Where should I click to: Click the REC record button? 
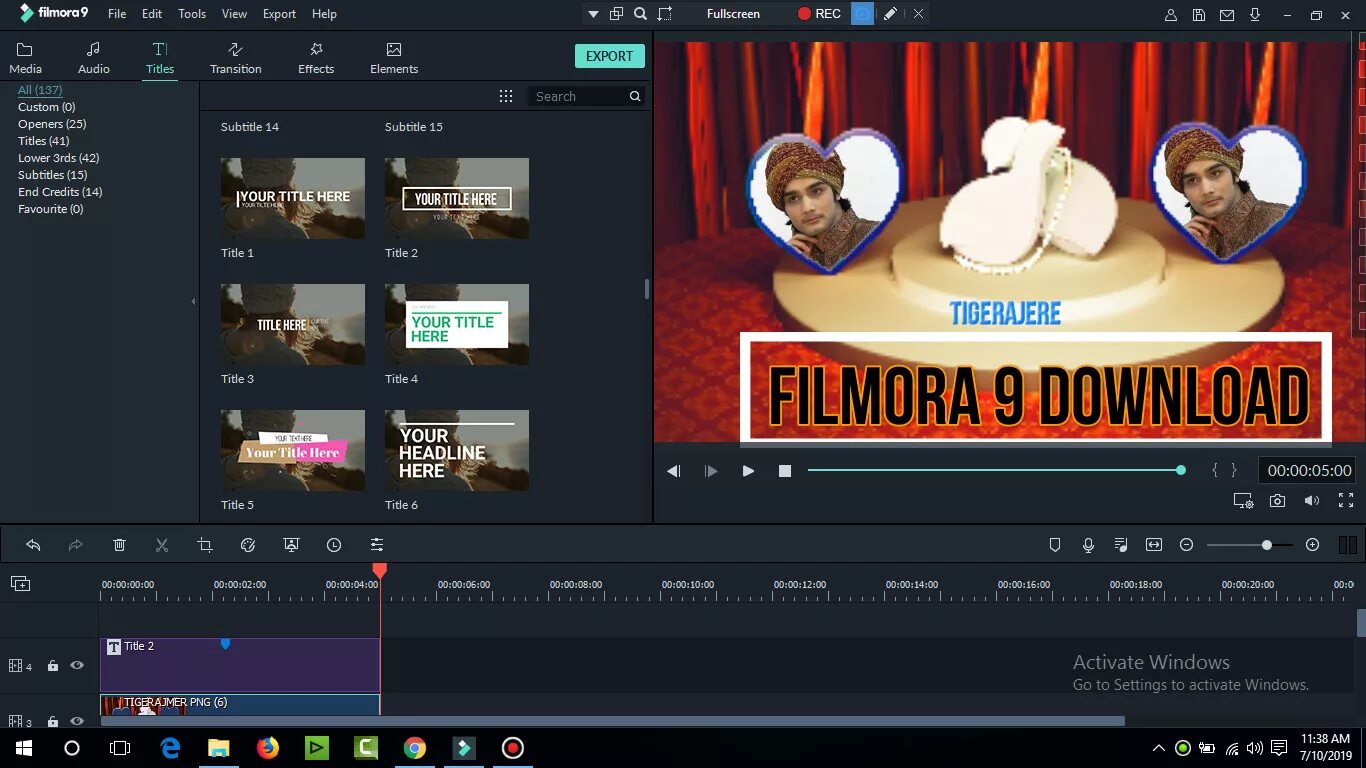[819, 14]
